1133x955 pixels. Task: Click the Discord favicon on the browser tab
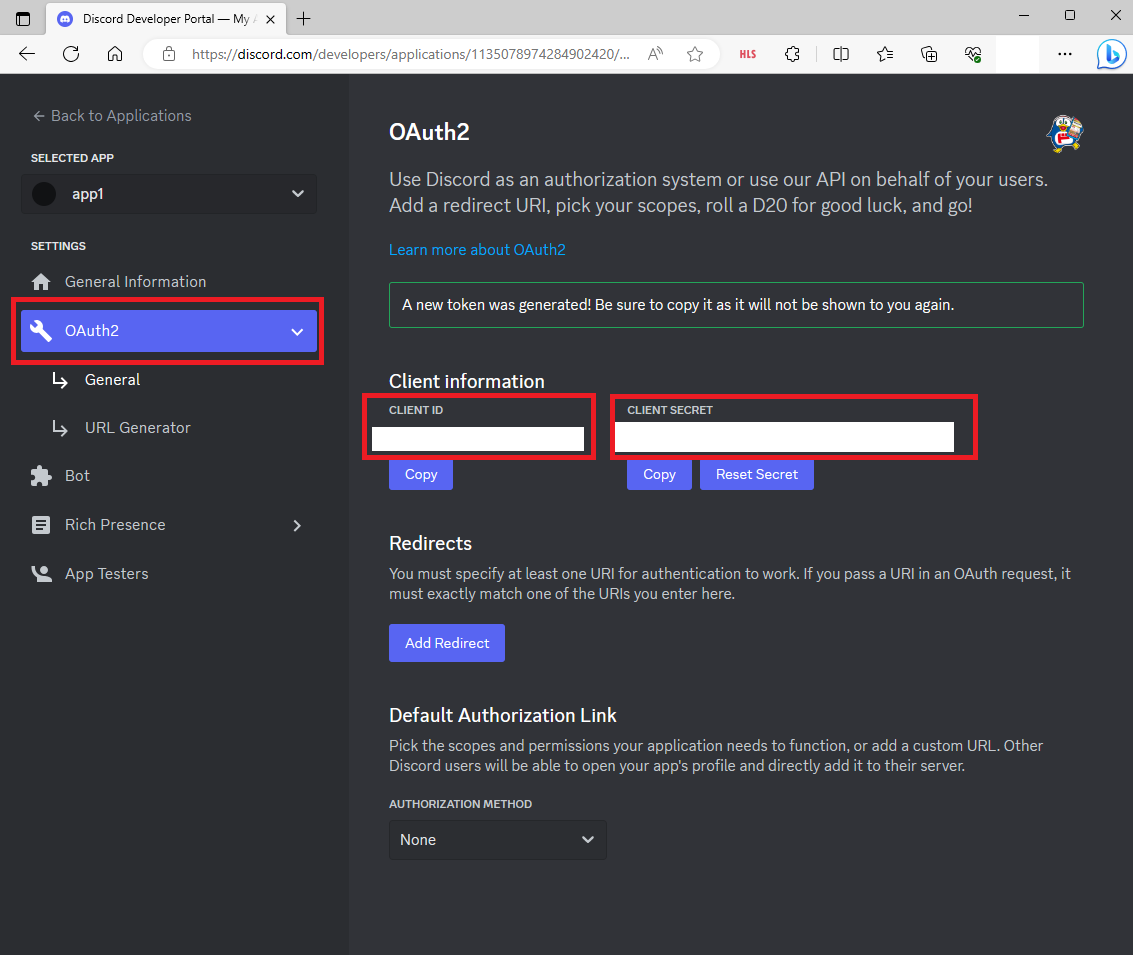64,18
